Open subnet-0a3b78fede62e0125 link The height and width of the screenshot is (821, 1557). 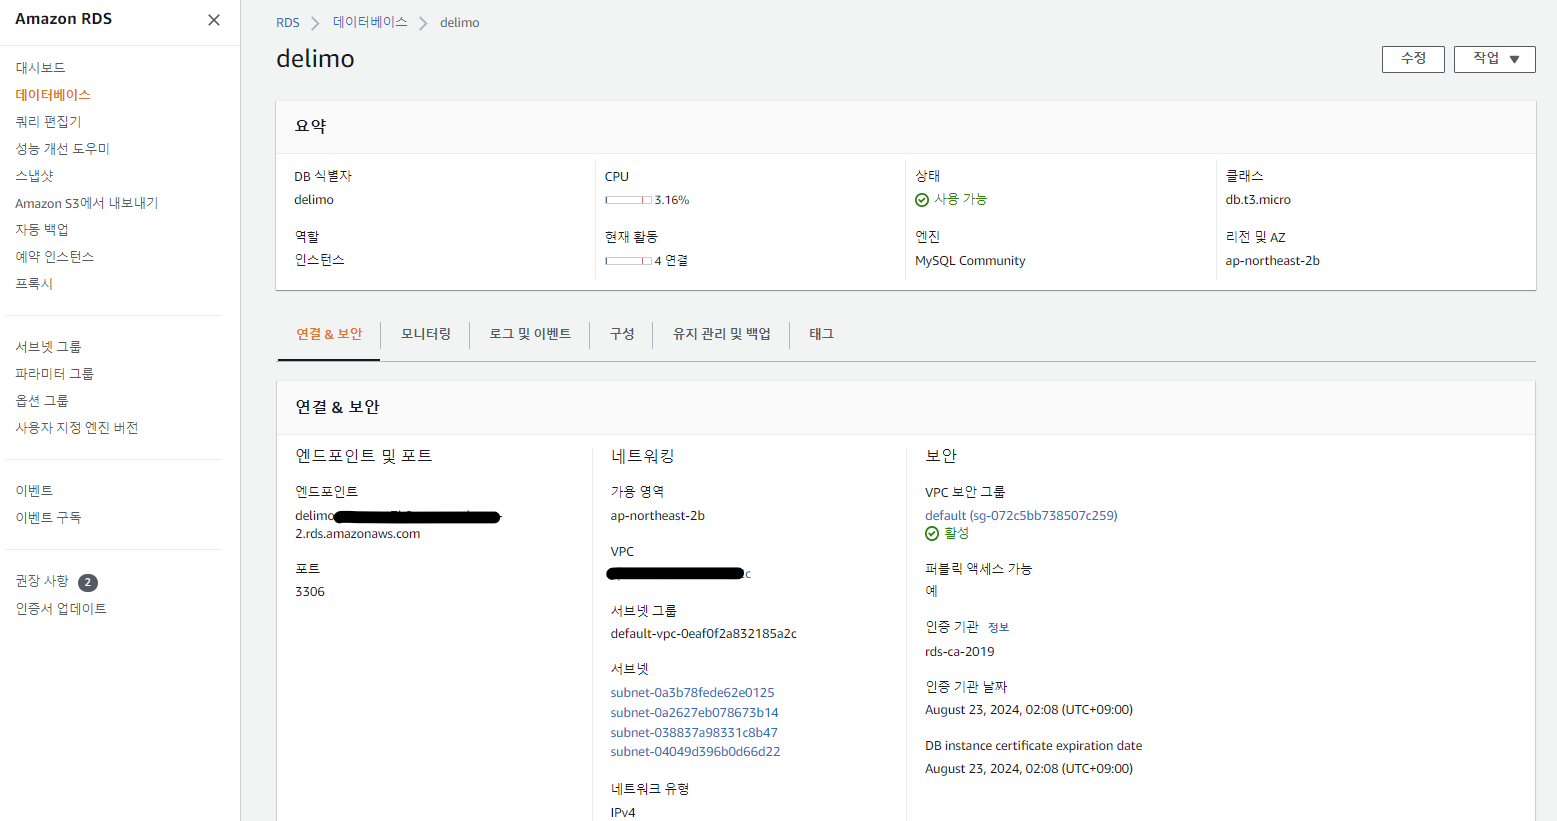[x=692, y=693]
